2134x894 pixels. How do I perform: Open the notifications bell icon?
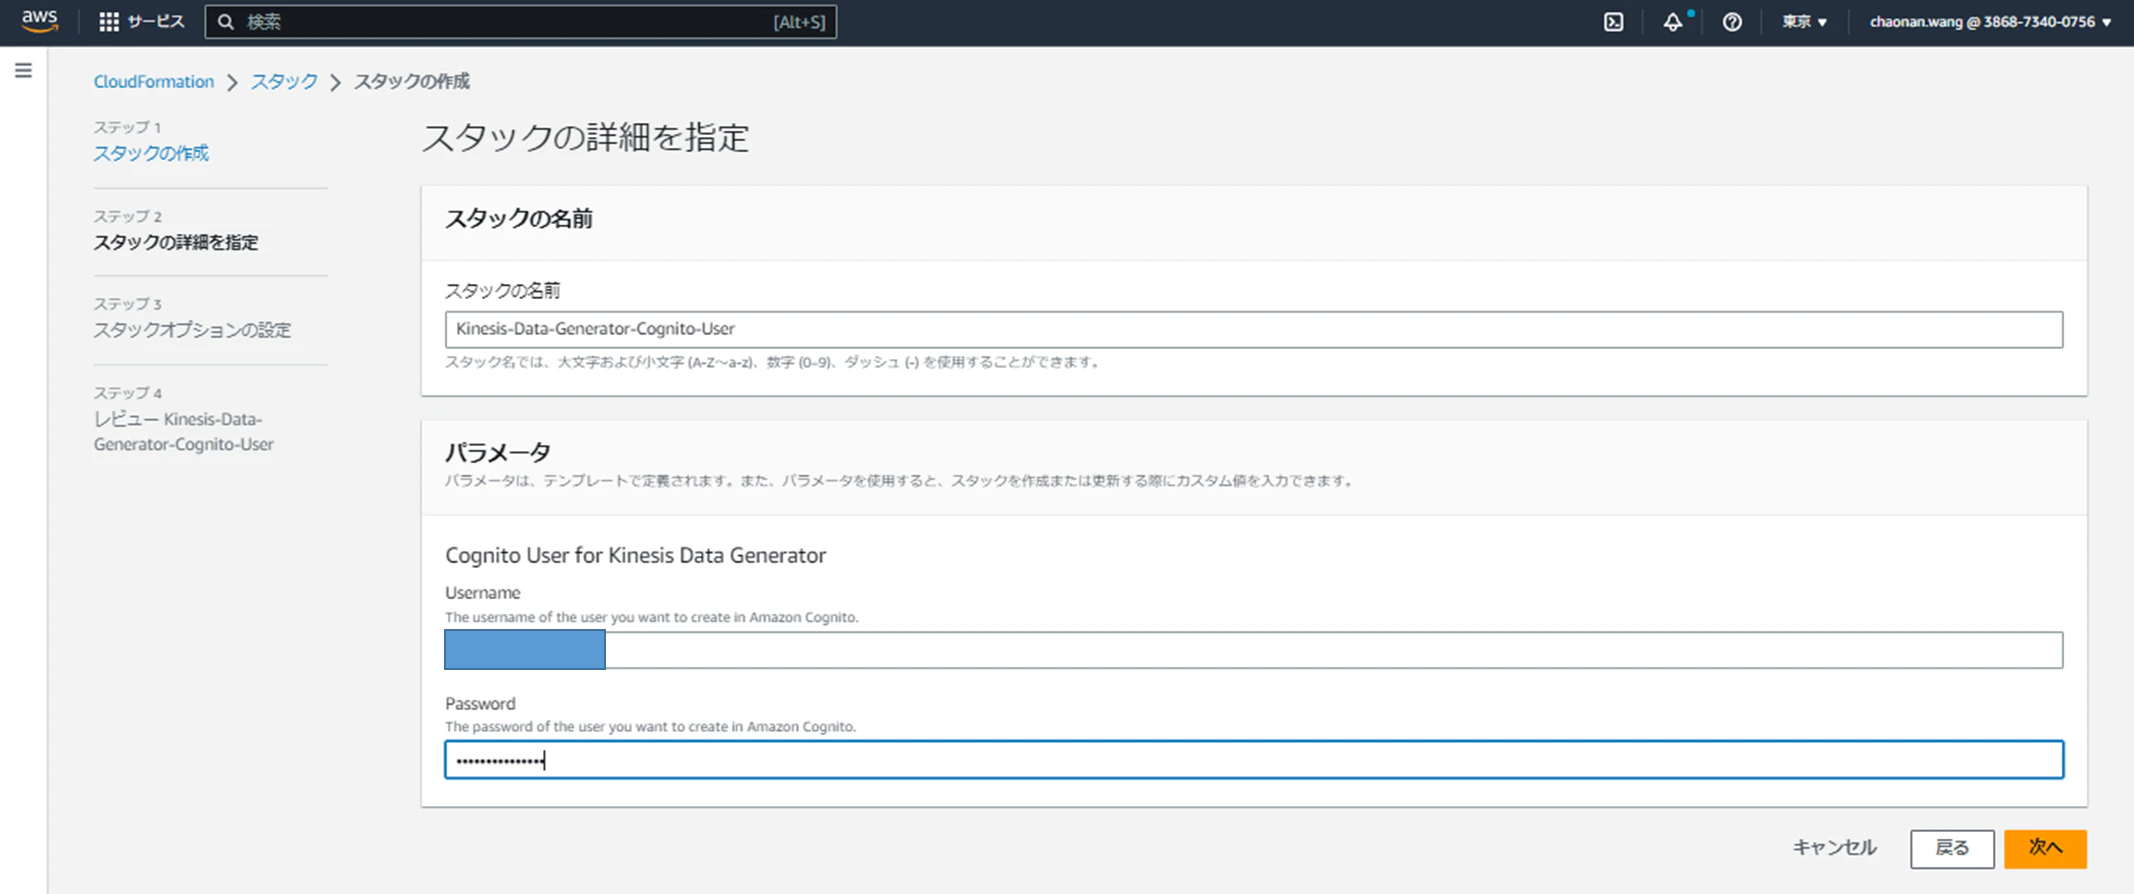(1673, 22)
